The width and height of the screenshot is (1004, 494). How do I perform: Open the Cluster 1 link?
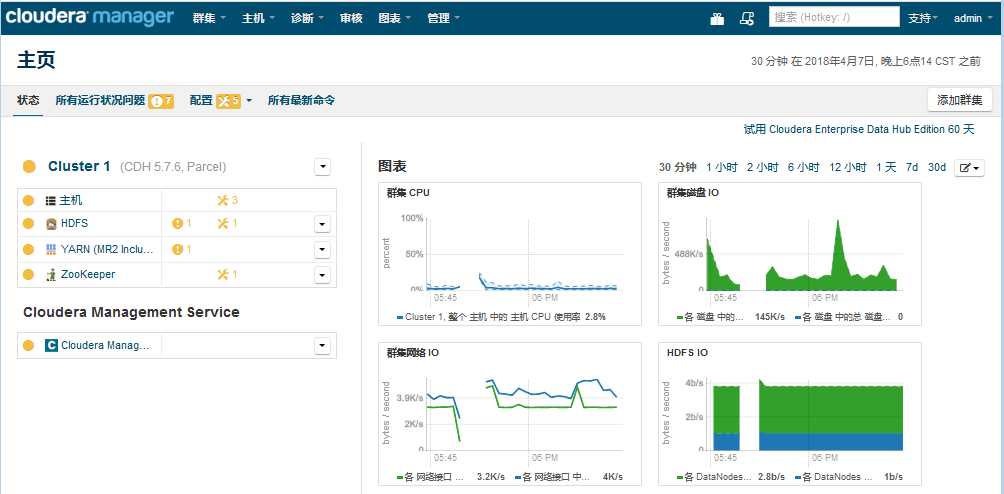(x=79, y=166)
